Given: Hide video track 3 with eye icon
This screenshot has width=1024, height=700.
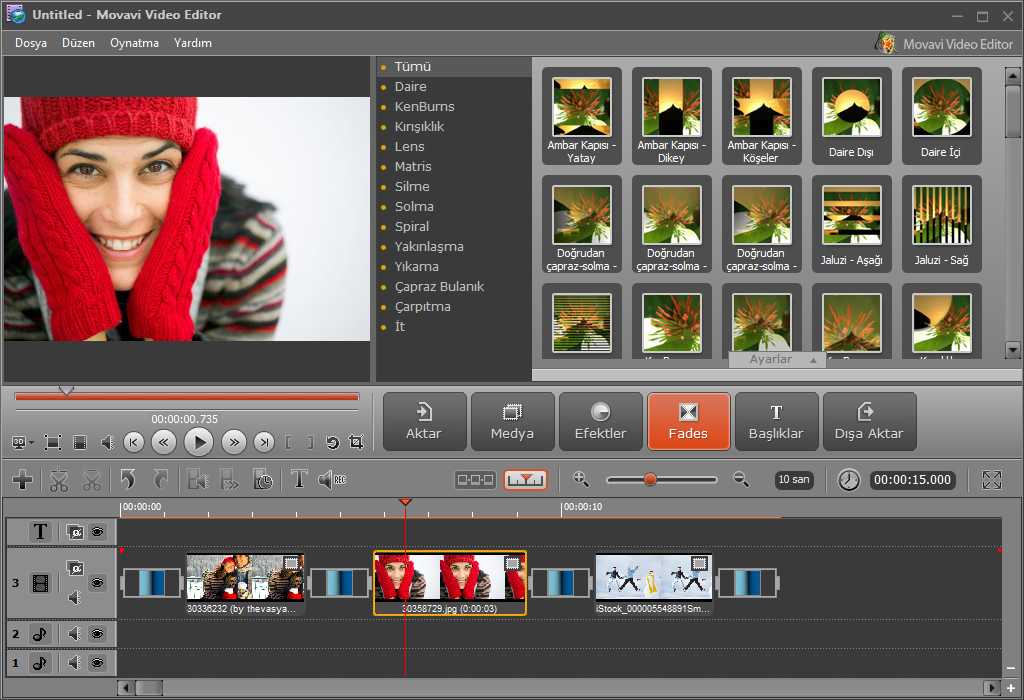Looking at the screenshot, I should [x=97, y=582].
